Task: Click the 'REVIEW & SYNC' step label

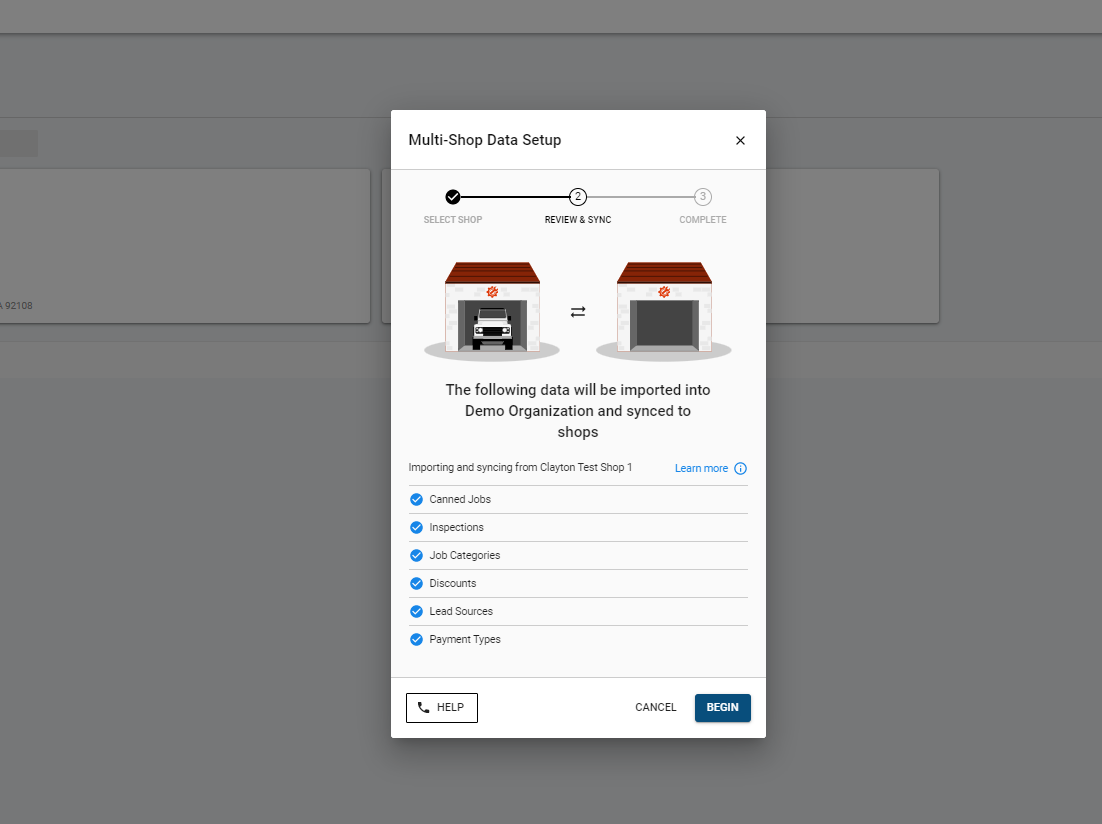Action: 578,220
